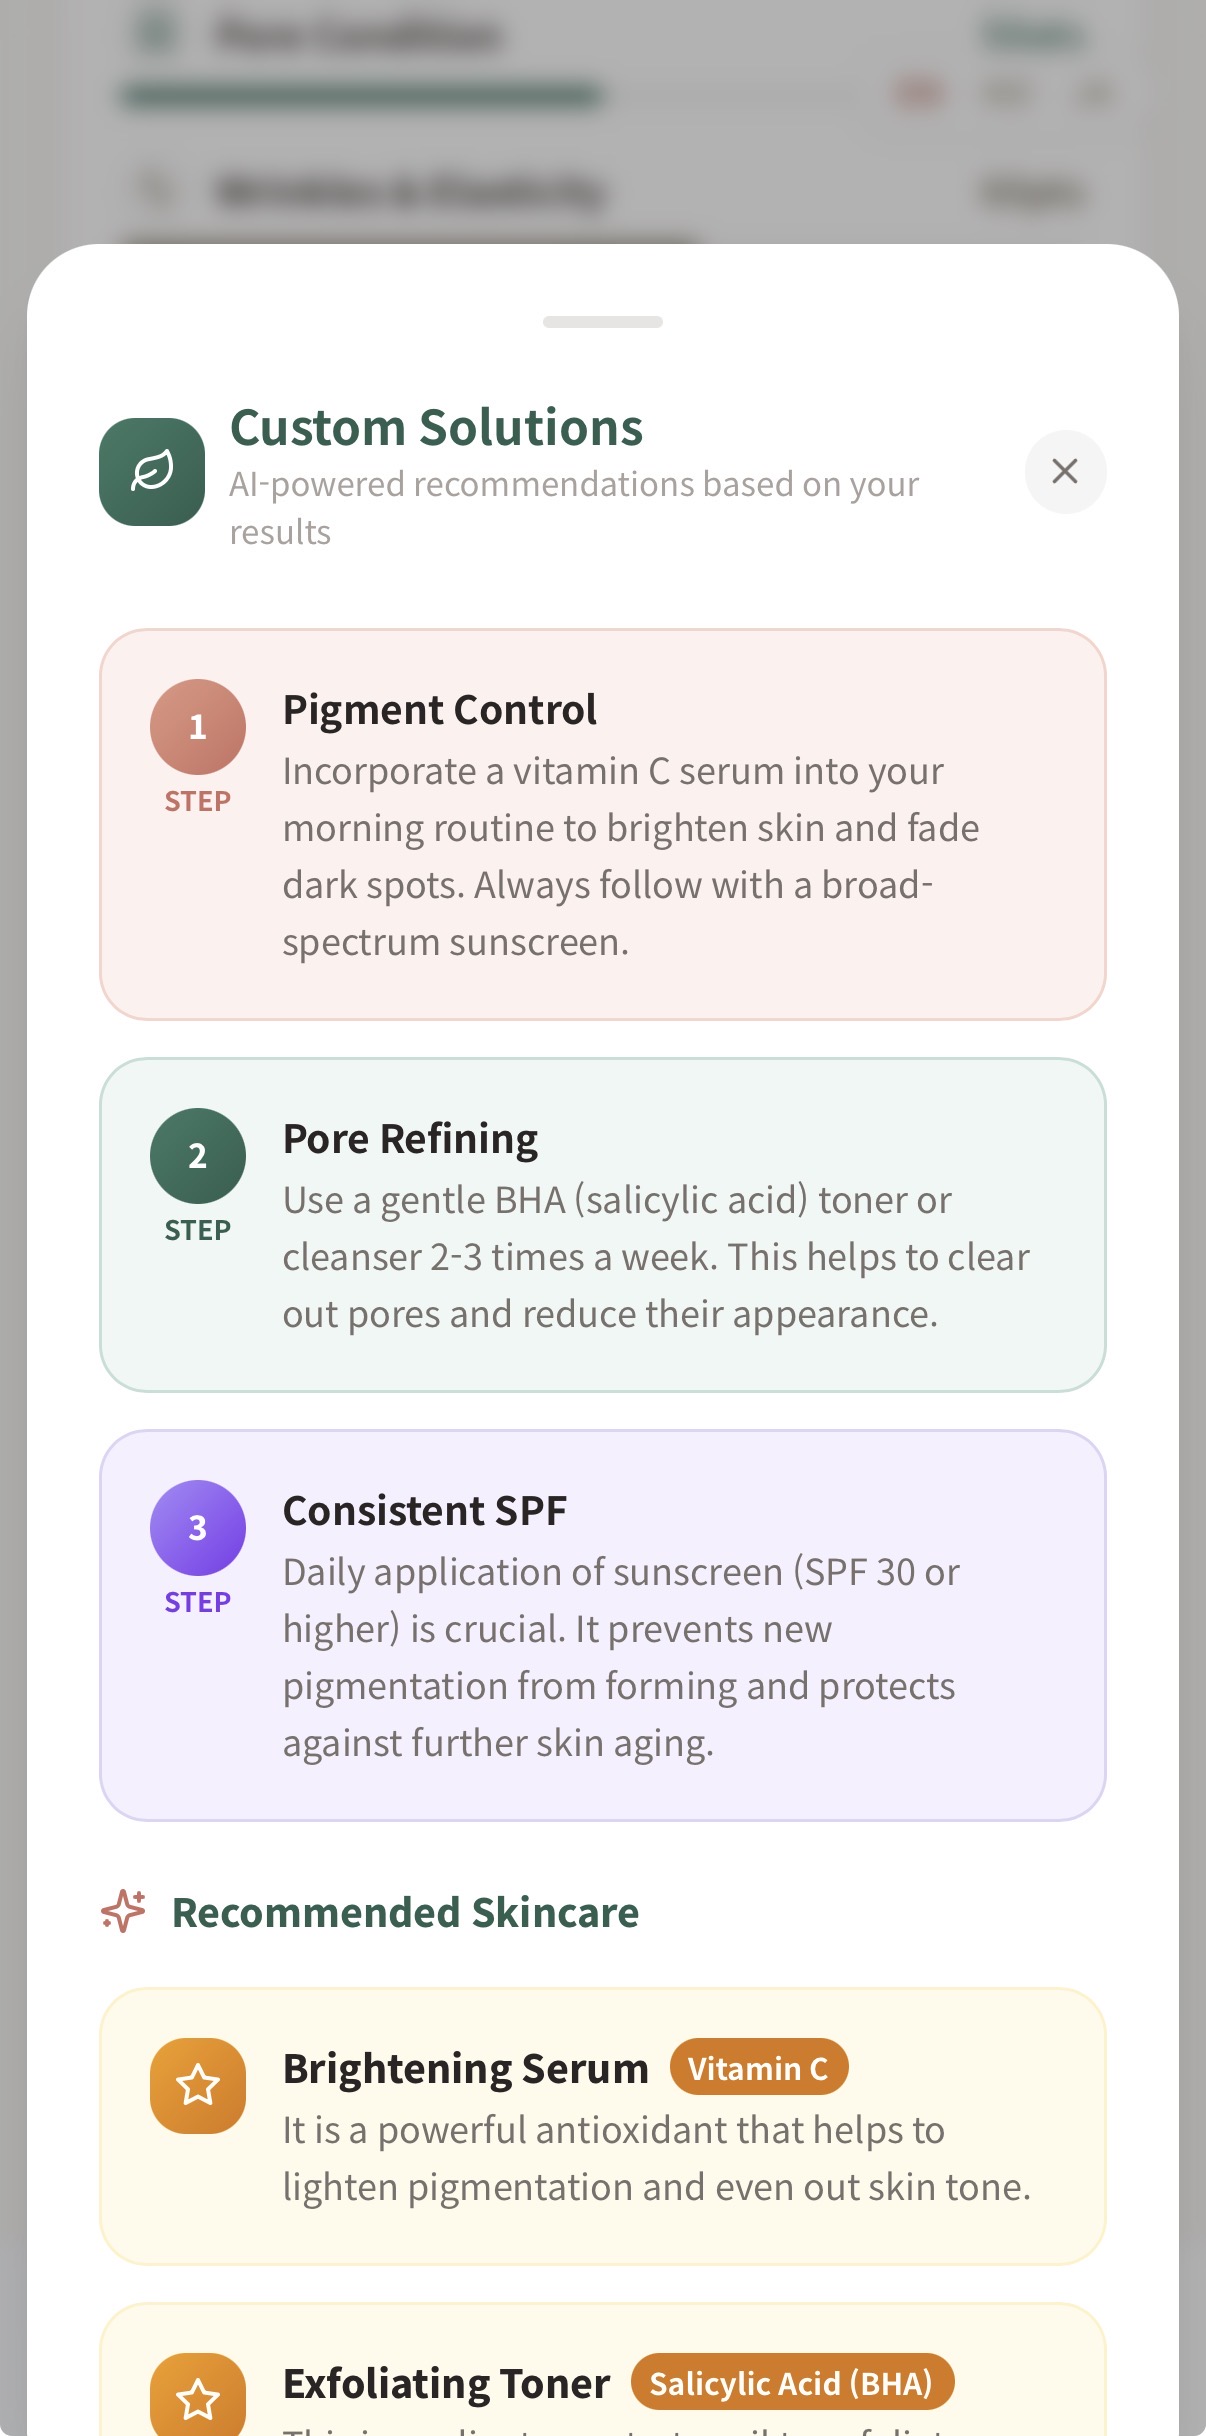
Task: Tap the step 1 number badge
Action: pos(198,727)
